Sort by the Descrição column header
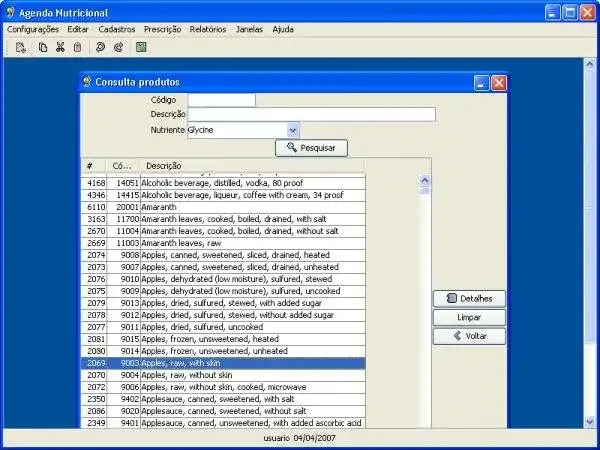This screenshot has height=450, width=600. click(253, 166)
